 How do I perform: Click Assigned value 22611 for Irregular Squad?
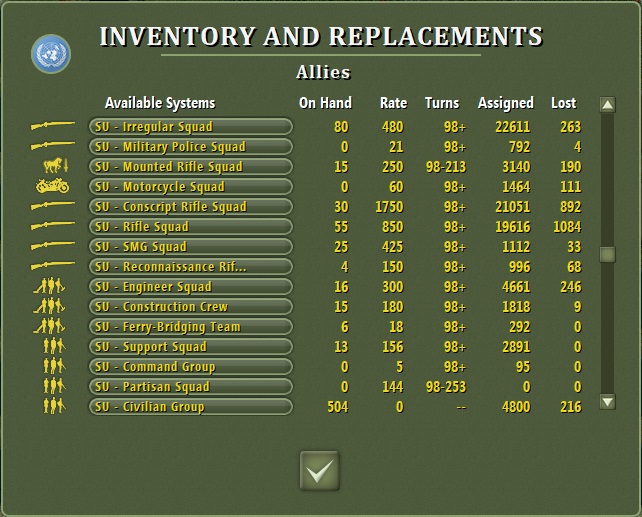[513, 127]
